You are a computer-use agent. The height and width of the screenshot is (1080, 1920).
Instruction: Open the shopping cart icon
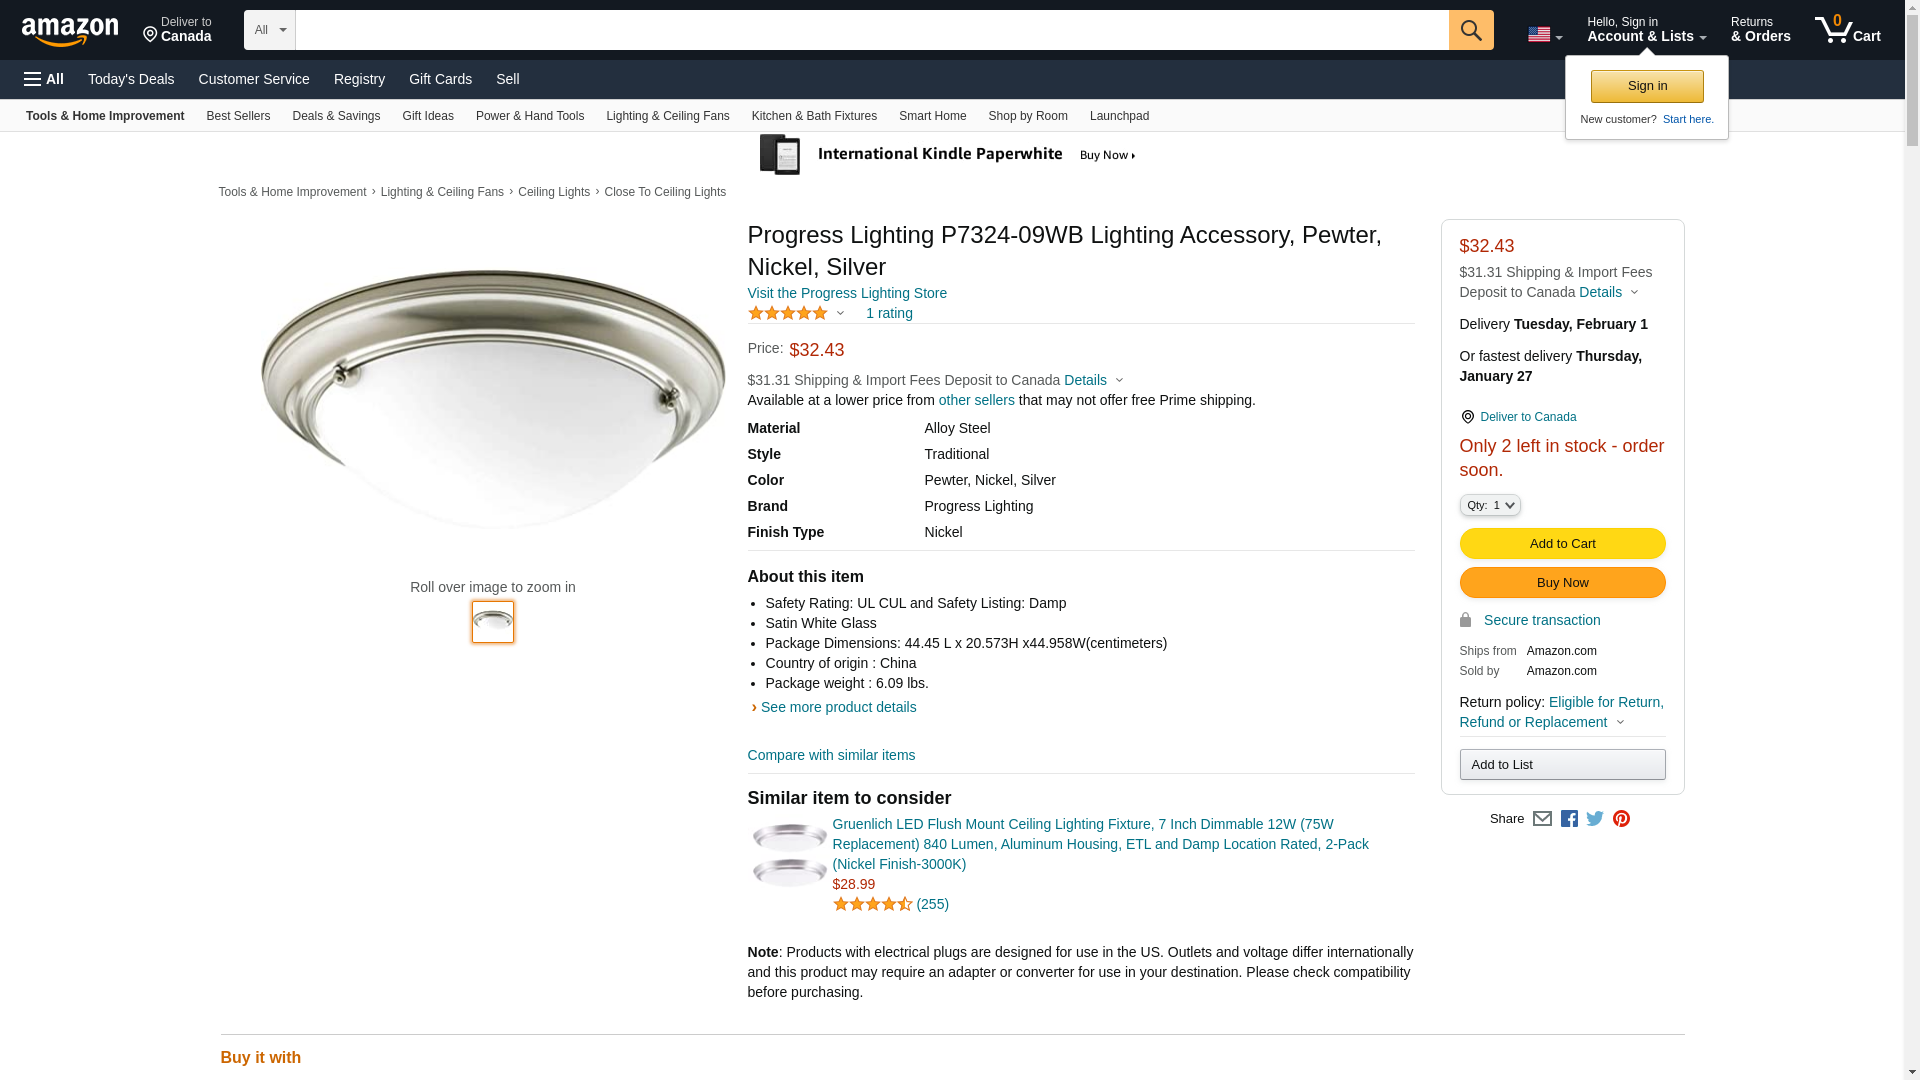coord(1847,30)
